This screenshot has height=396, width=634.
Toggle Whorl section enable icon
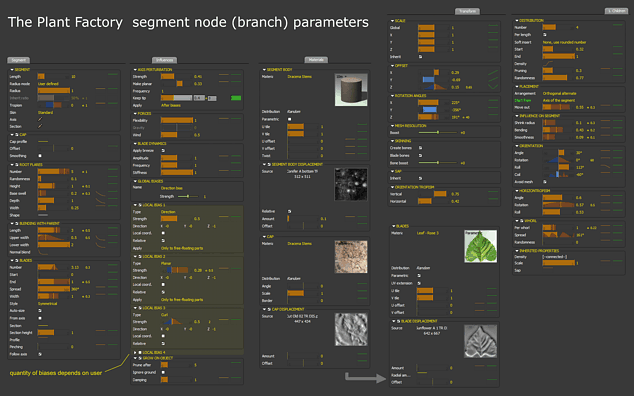[522, 221]
